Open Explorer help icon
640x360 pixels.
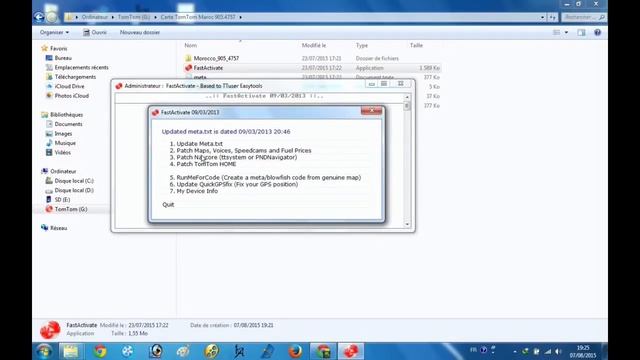[598, 32]
